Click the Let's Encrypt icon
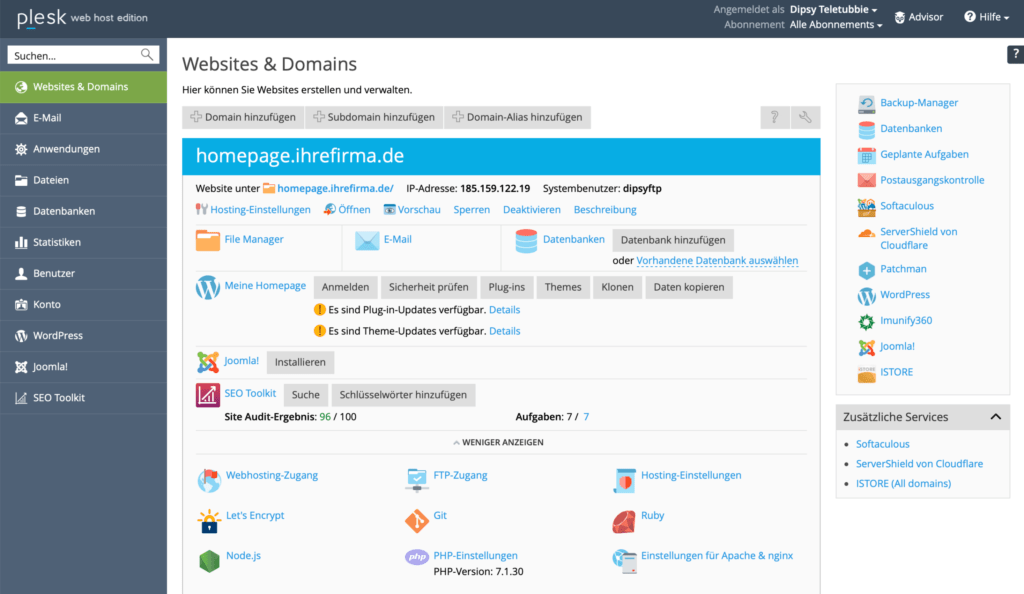Viewport: 1024px width, 594px height. [x=208, y=520]
